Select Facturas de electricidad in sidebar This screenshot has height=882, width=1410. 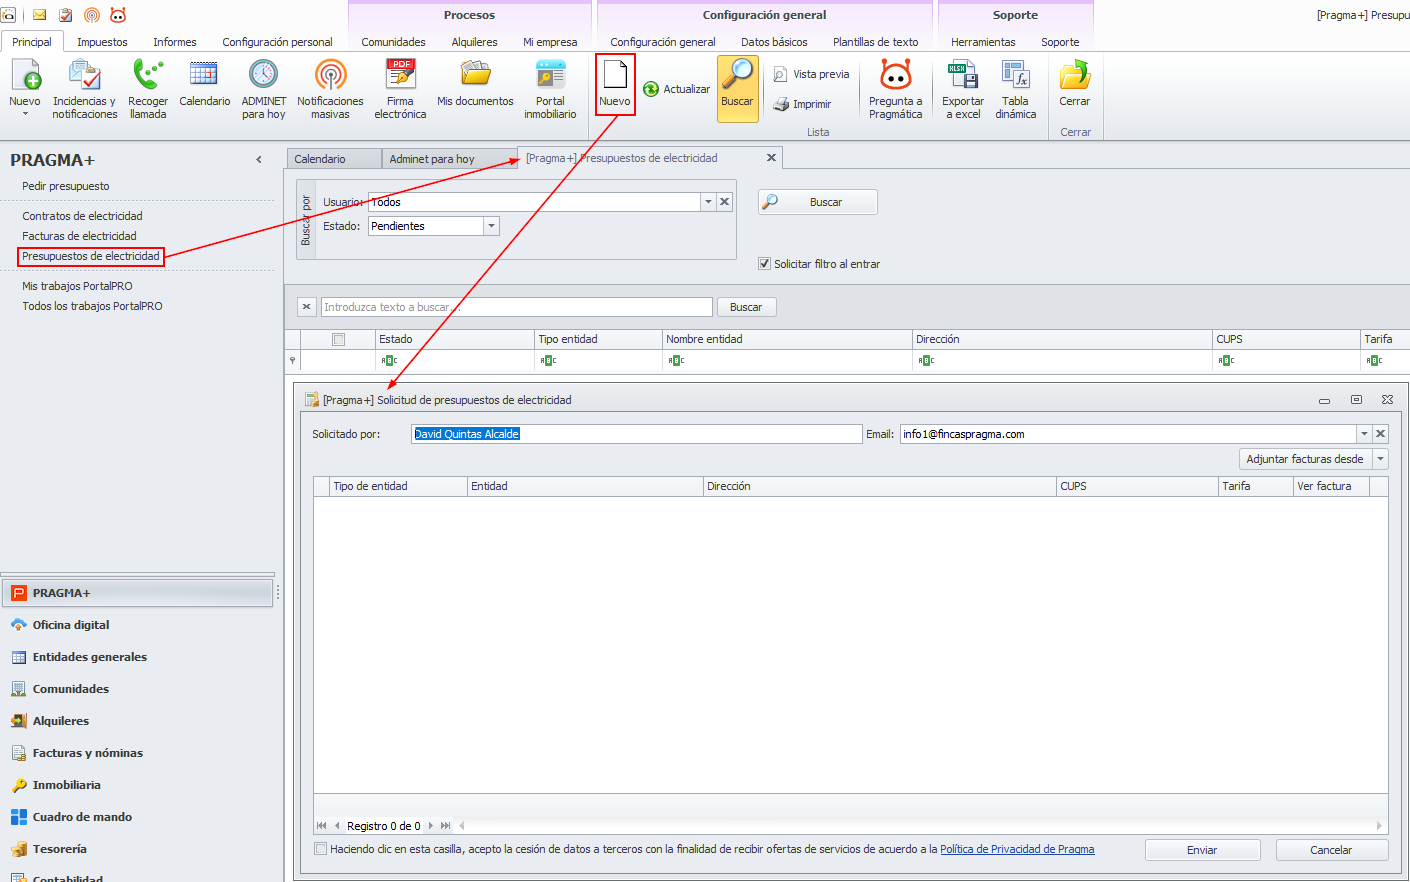(x=79, y=236)
